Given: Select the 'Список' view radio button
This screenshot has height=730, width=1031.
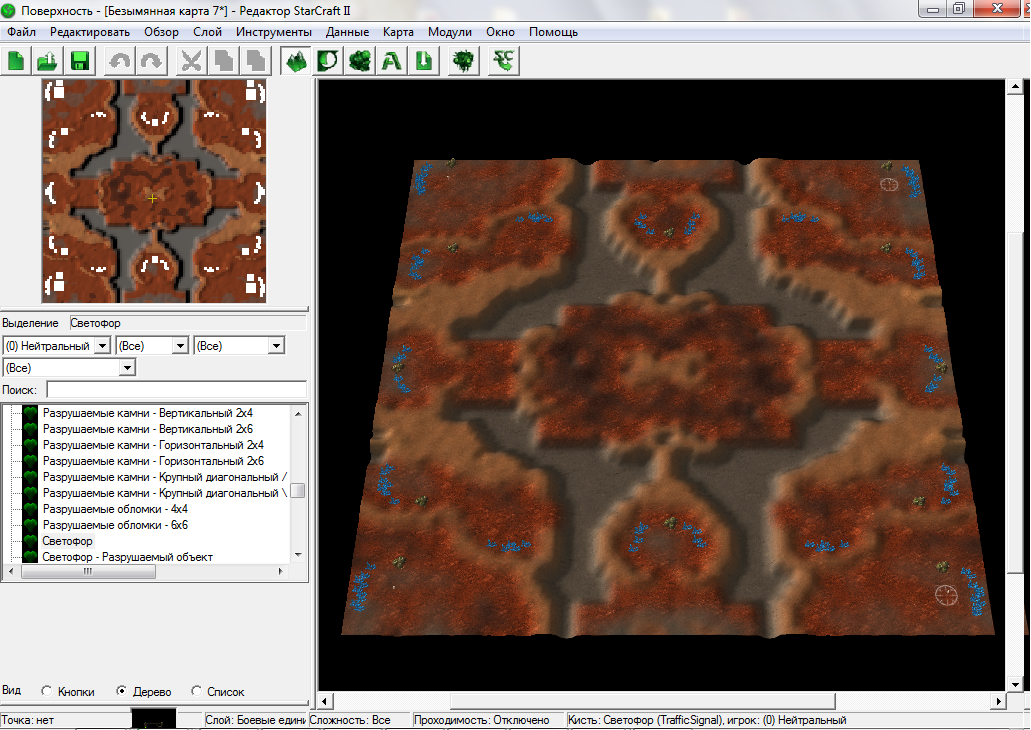Looking at the screenshot, I should 196,691.
